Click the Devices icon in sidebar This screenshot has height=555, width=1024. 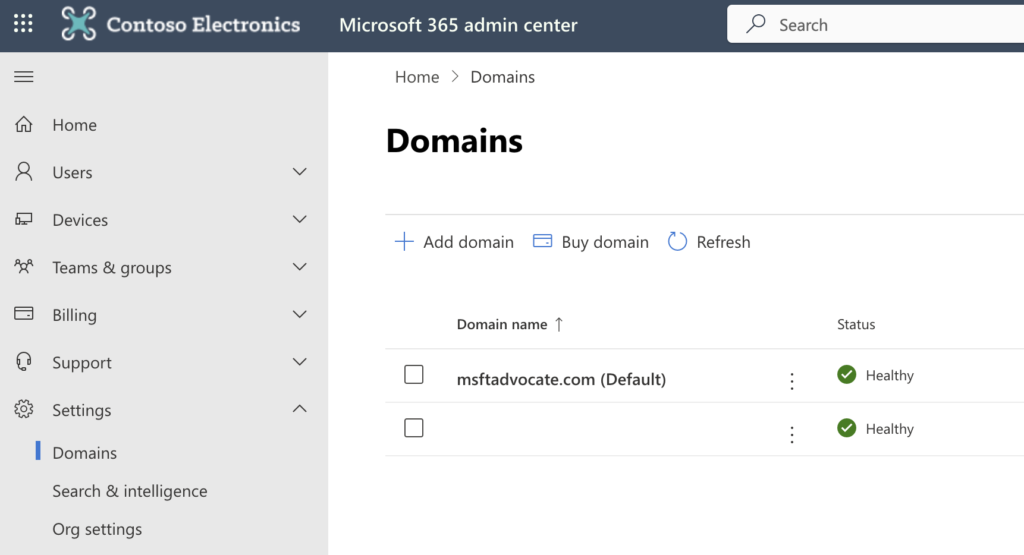click(x=24, y=220)
